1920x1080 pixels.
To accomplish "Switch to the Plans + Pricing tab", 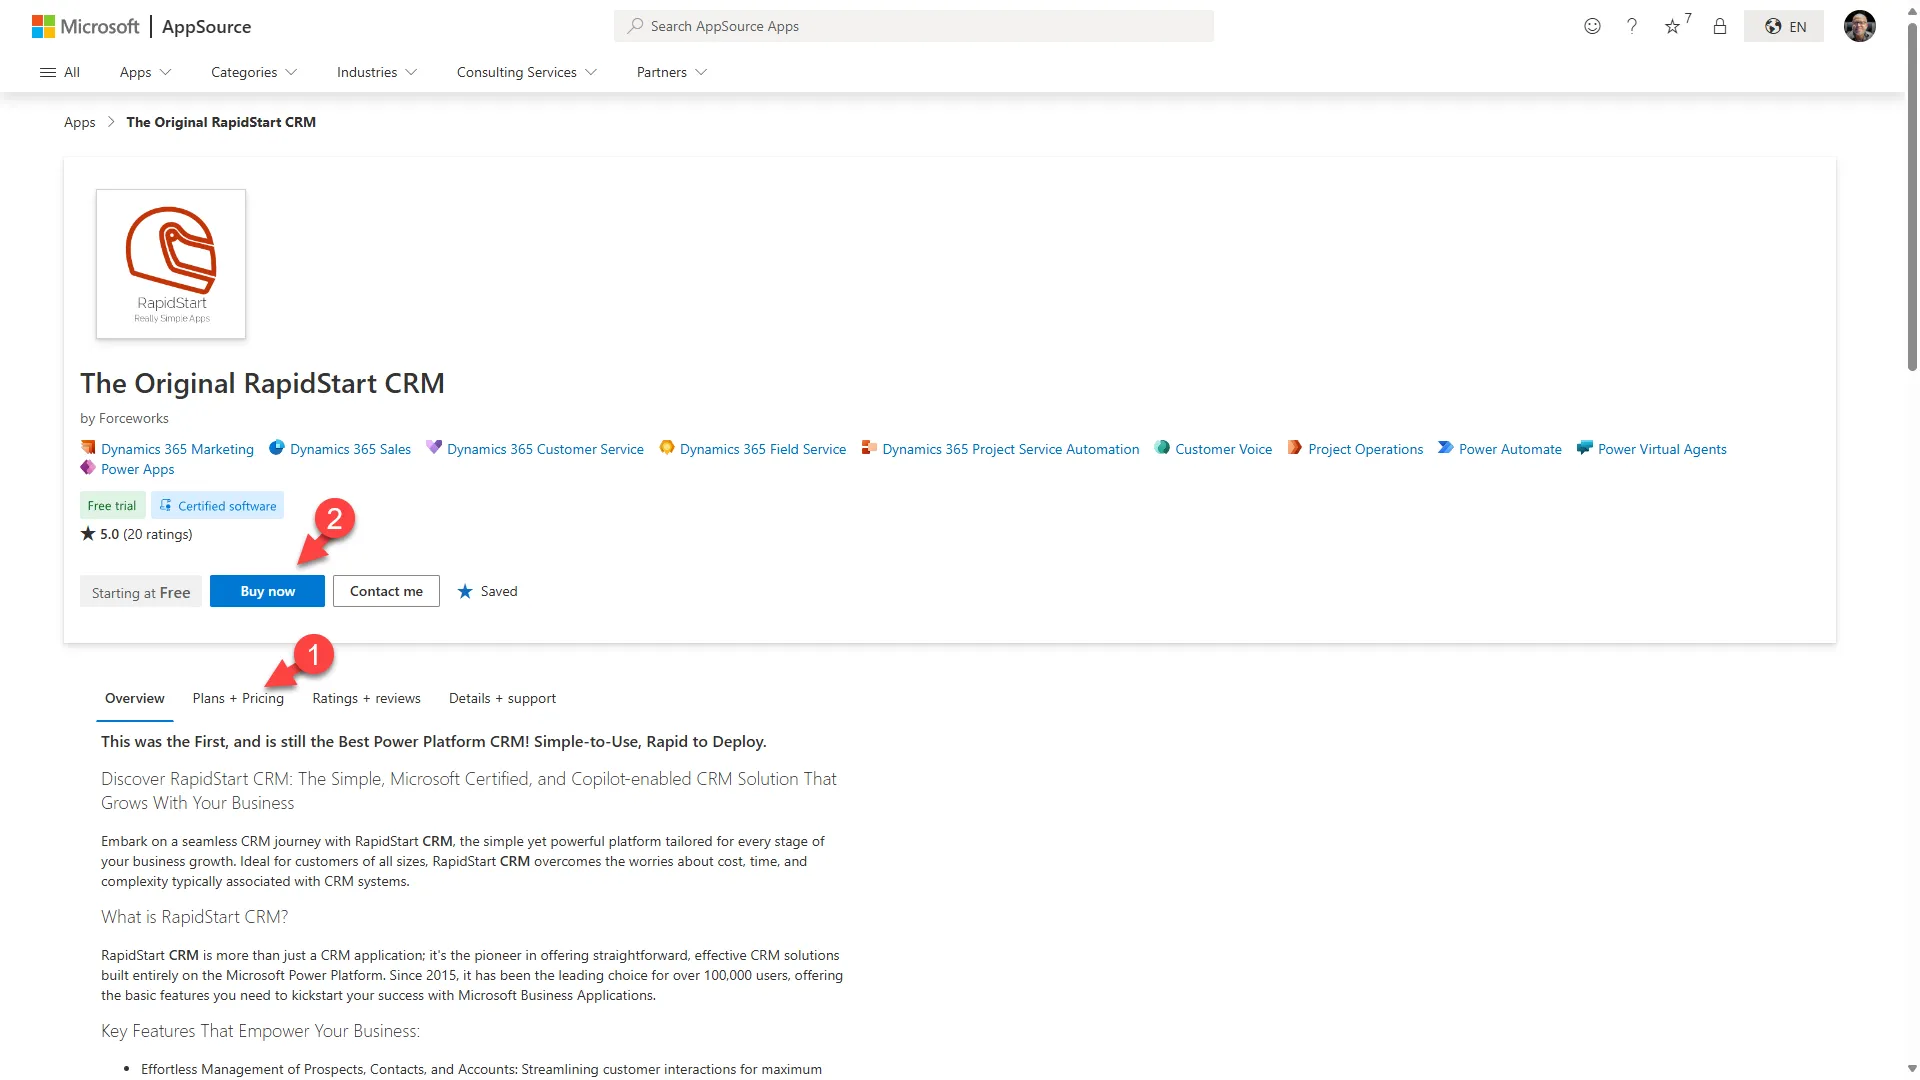I will (238, 698).
